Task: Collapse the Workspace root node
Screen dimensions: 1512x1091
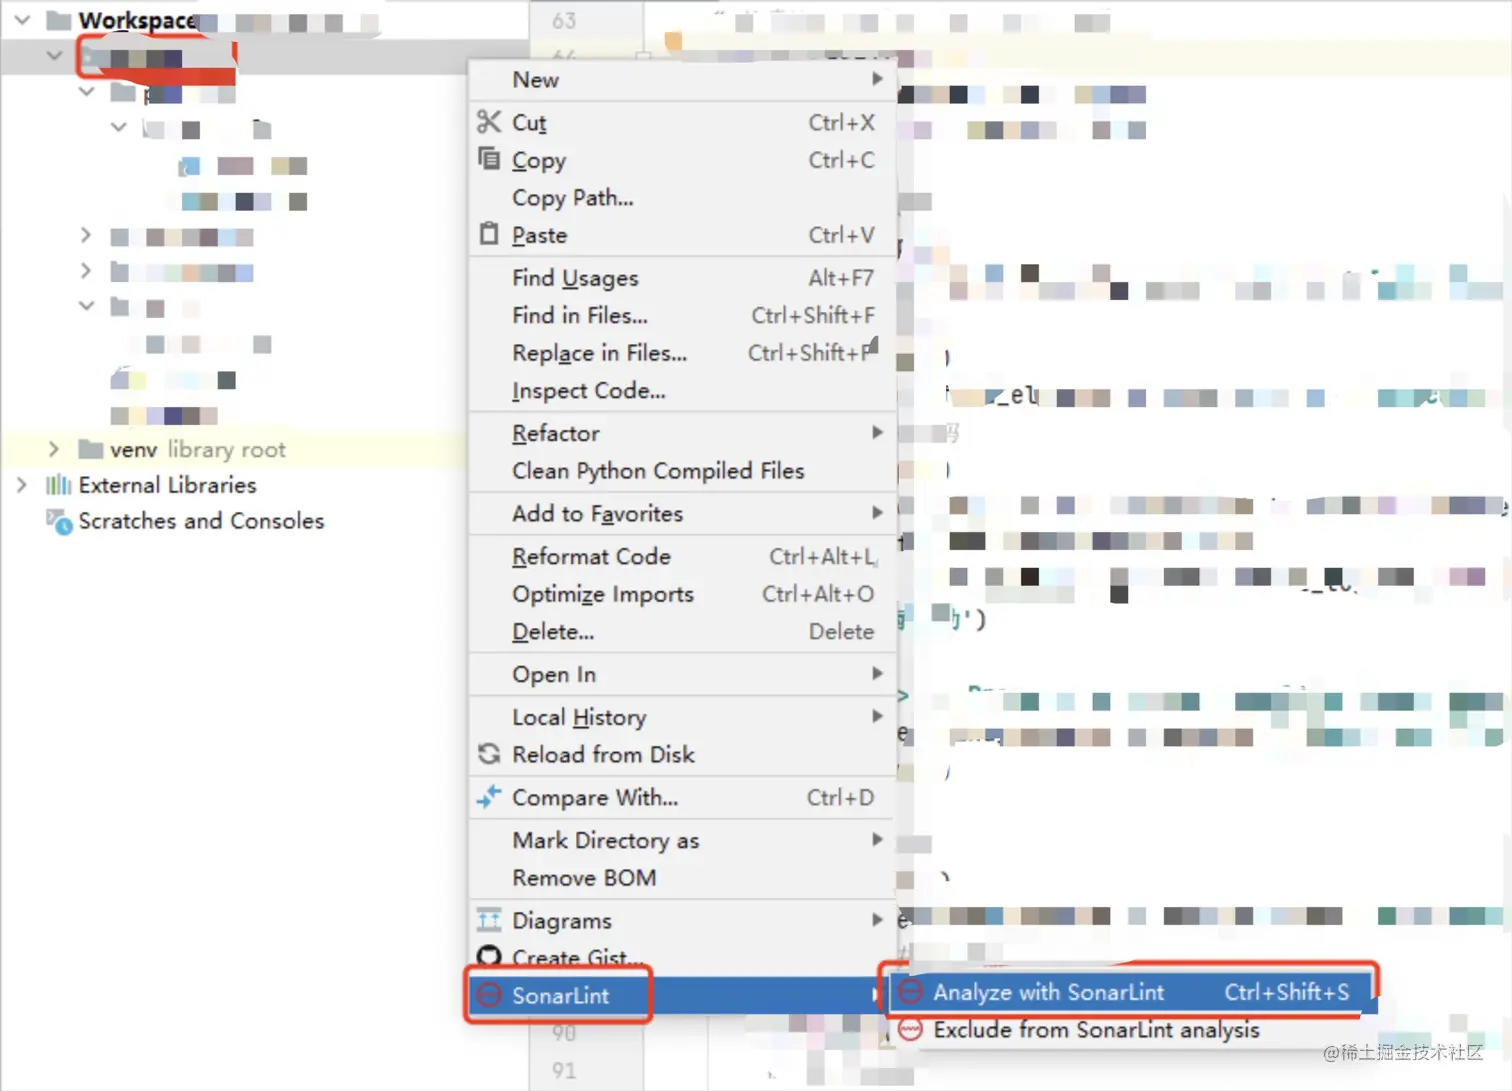Action: pyautogui.click(x=22, y=19)
